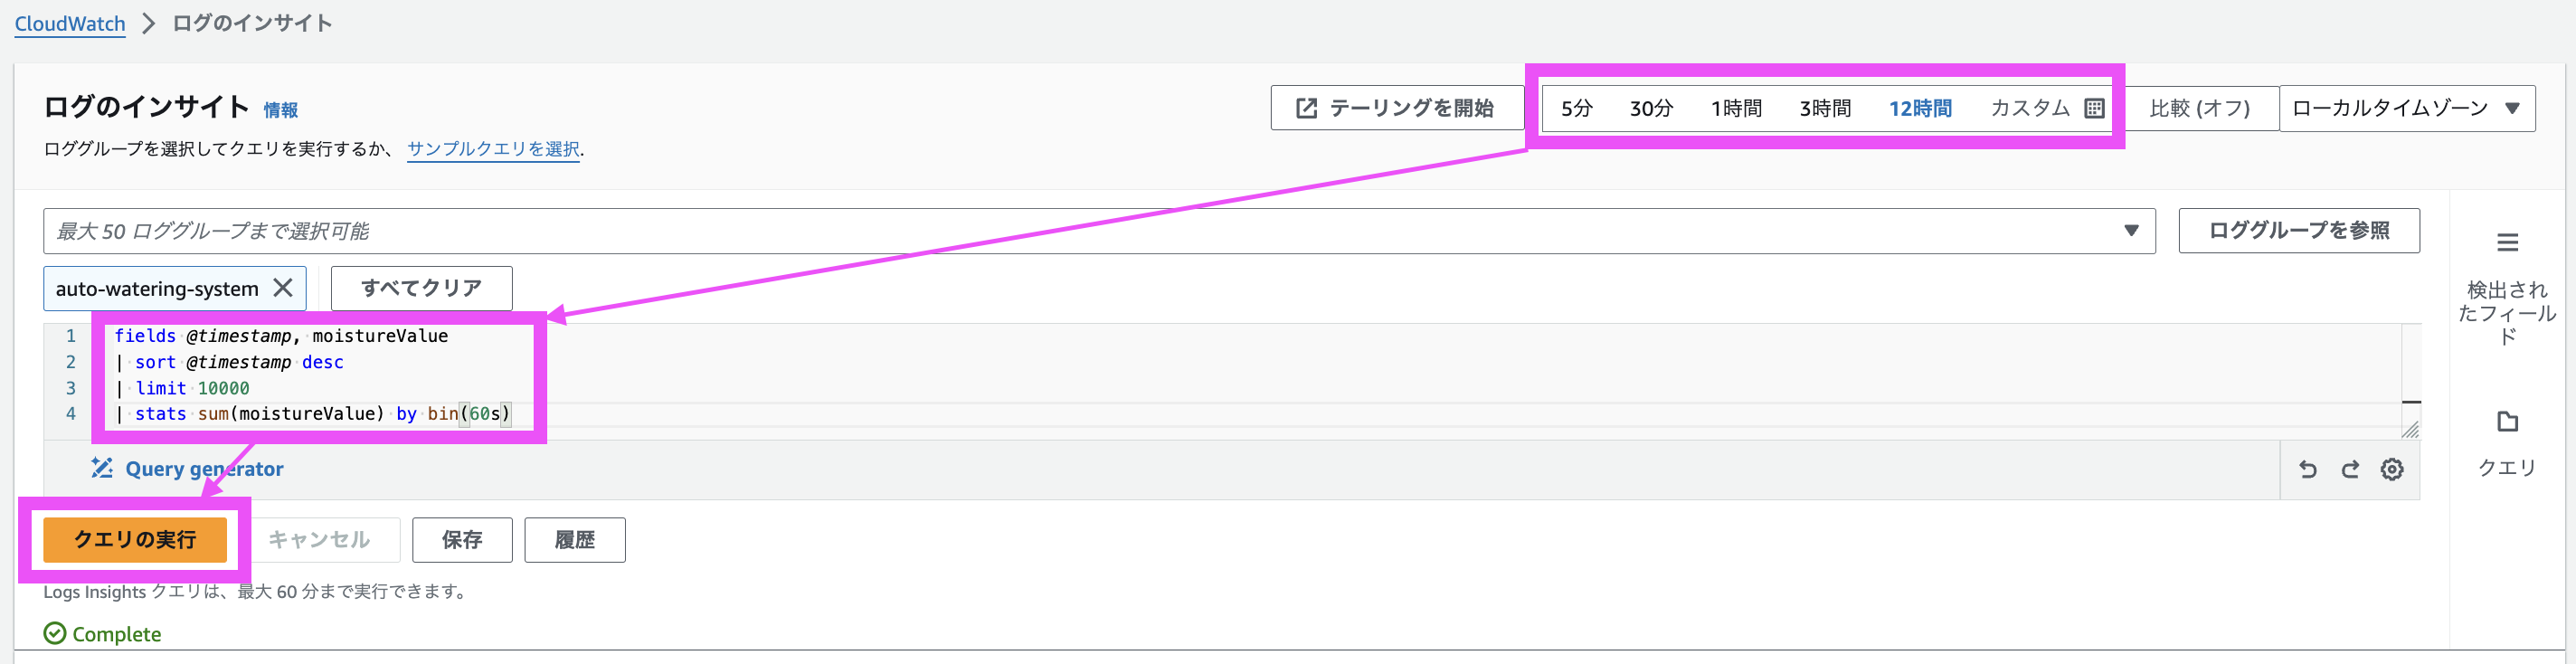
Task: Select the 30分 time range
Action: click(x=1651, y=108)
